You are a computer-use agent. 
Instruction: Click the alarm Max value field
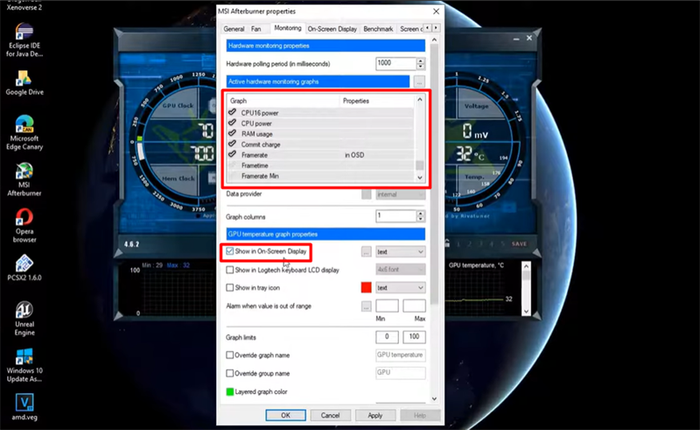[414, 306]
